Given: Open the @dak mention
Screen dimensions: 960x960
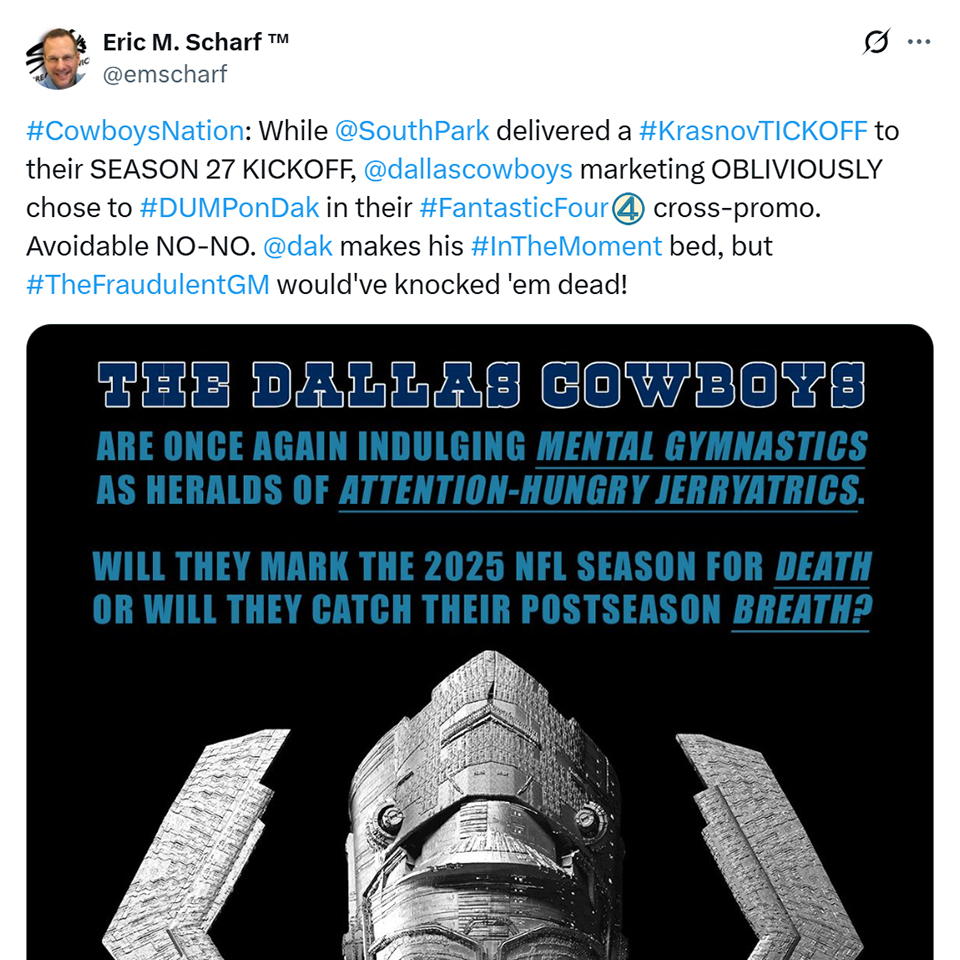Looking at the screenshot, I should [x=297, y=245].
